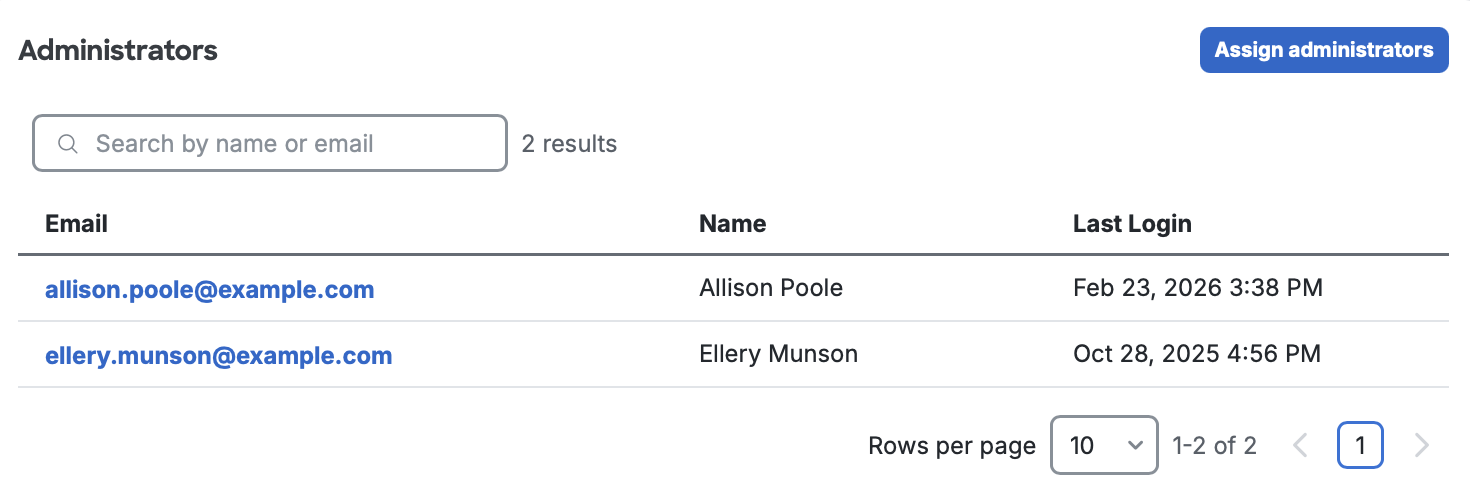Select page 1 in pagination
The image size is (1470, 486).
coord(1360,445)
